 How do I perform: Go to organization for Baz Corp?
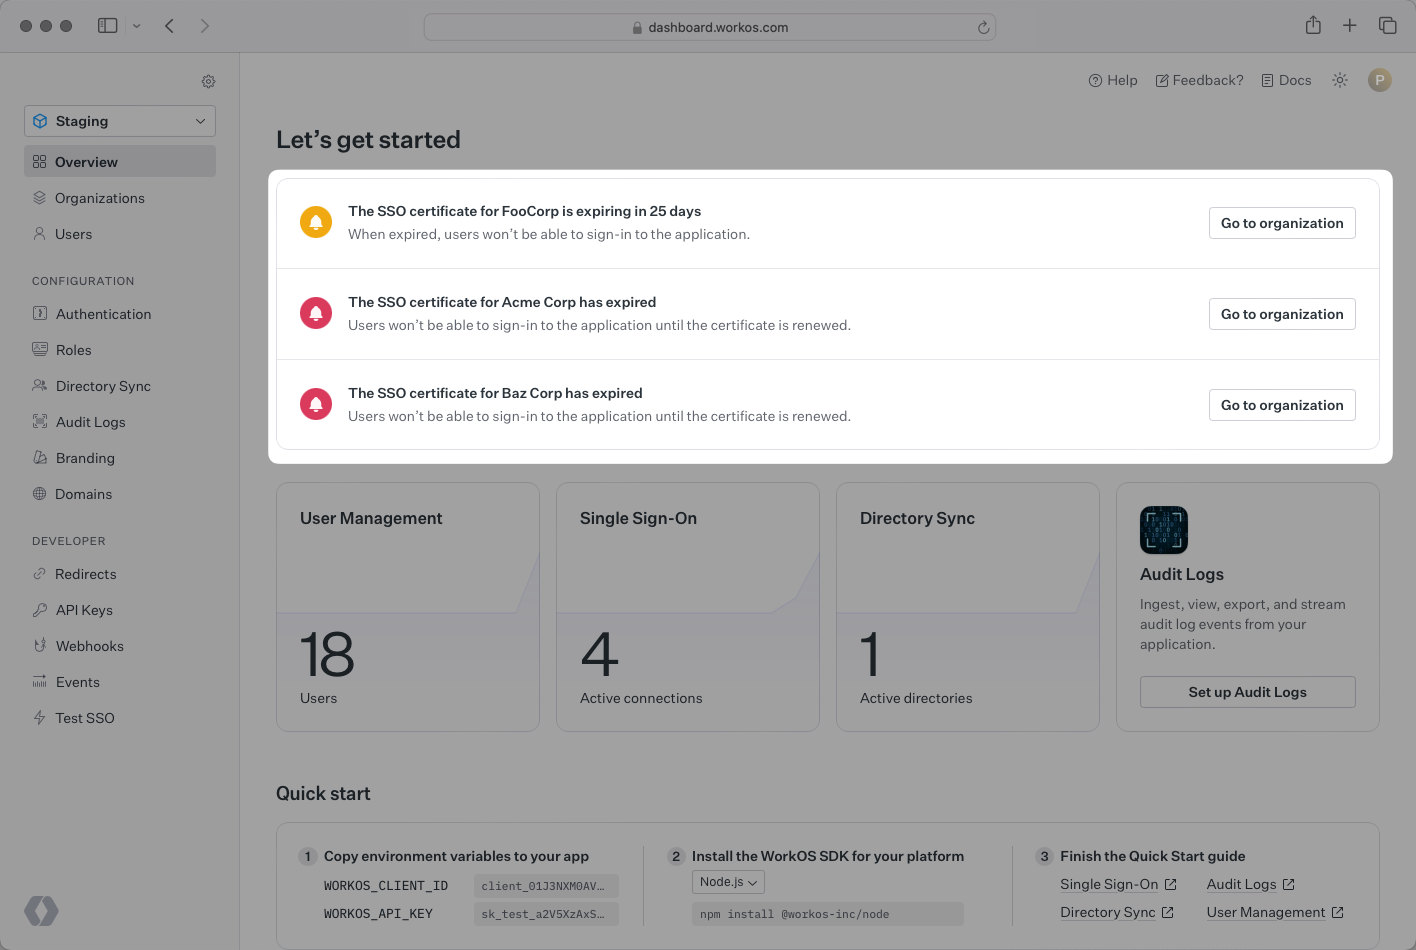[1281, 405]
